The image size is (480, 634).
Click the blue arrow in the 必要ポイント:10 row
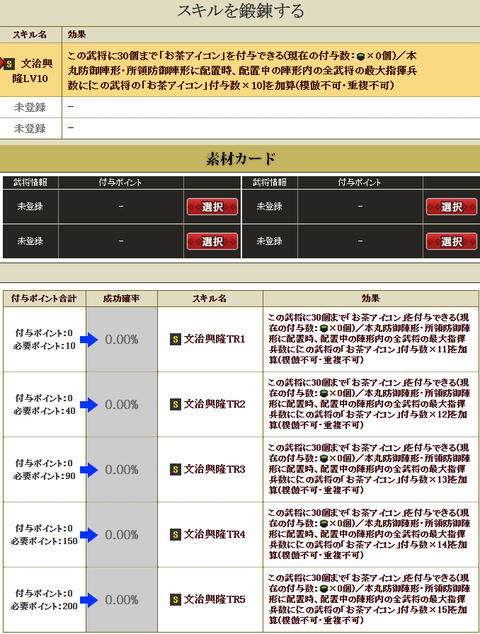pos(89,340)
